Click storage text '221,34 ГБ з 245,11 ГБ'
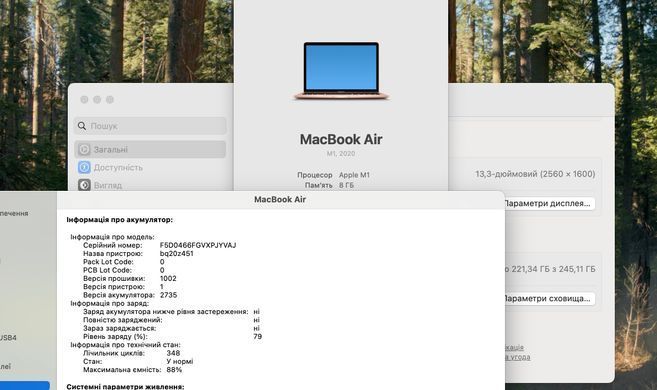The width and height of the screenshot is (657, 390). point(553,269)
